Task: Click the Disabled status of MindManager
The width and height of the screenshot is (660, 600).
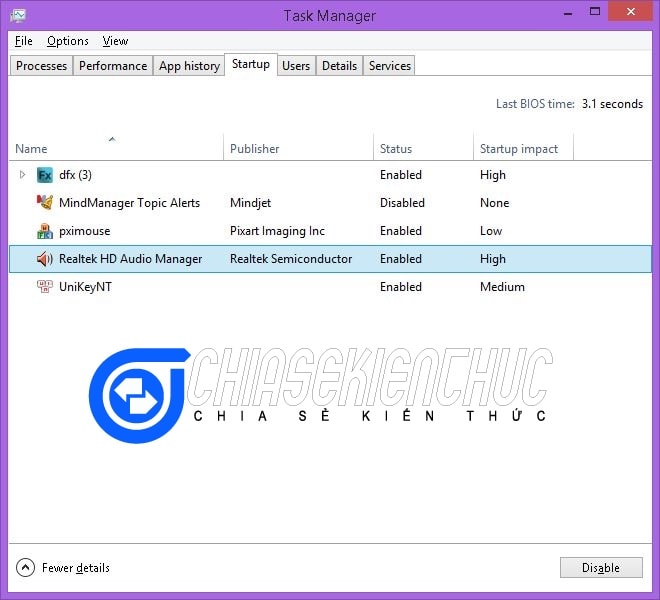Action: (x=402, y=203)
